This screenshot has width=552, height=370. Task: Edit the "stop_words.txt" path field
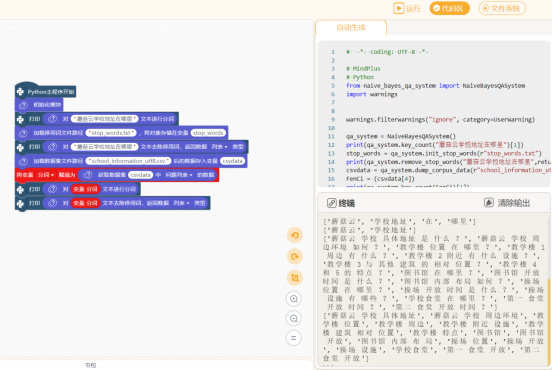(x=111, y=133)
